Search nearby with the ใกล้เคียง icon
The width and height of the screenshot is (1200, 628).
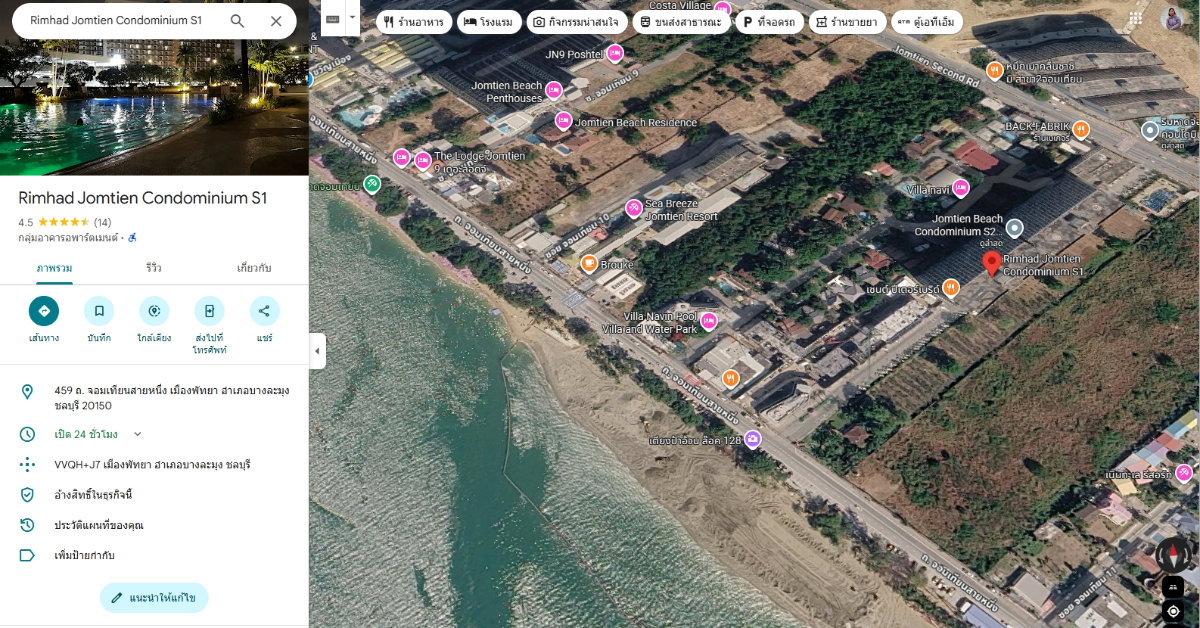[154, 311]
